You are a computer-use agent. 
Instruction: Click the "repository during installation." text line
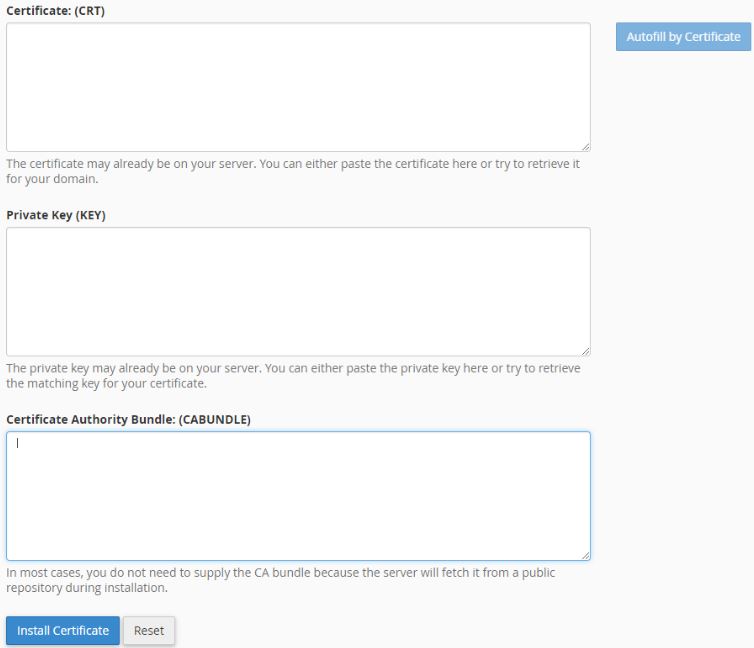pos(87,587)
